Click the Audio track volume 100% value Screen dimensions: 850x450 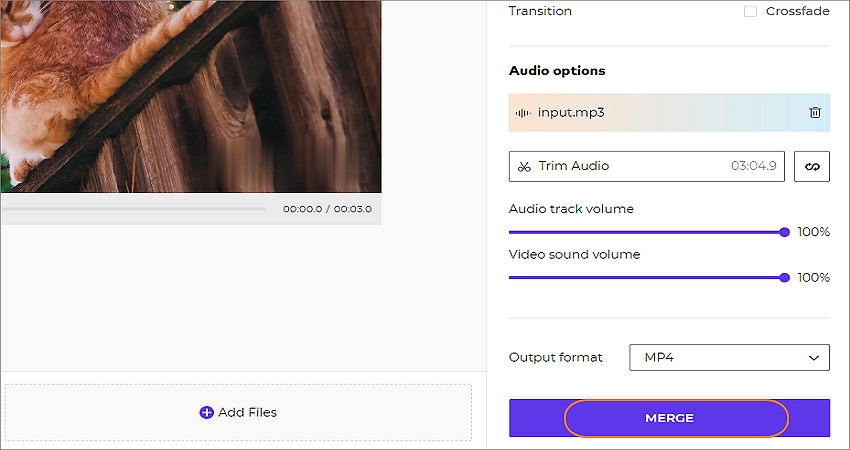click(x=814, y=232)
